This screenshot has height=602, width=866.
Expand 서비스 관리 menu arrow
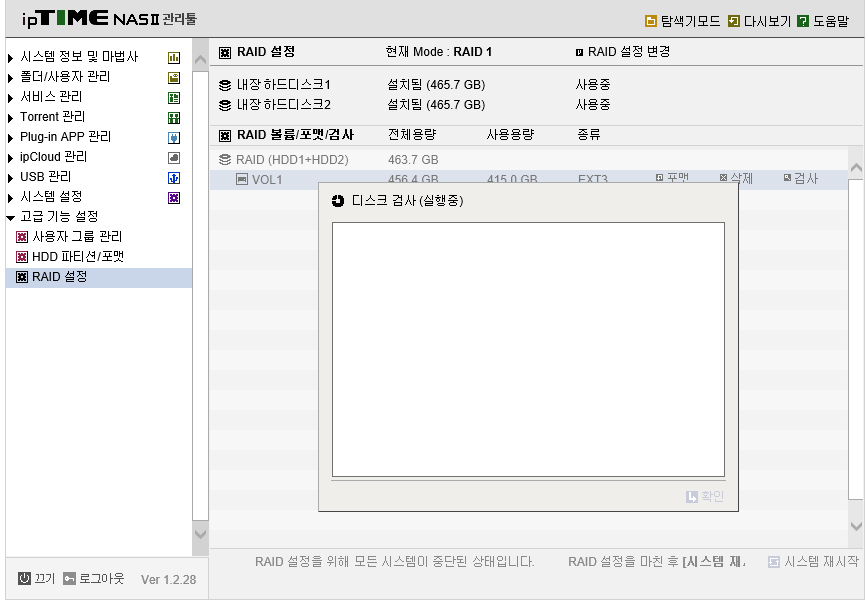(x=10, y=98)
